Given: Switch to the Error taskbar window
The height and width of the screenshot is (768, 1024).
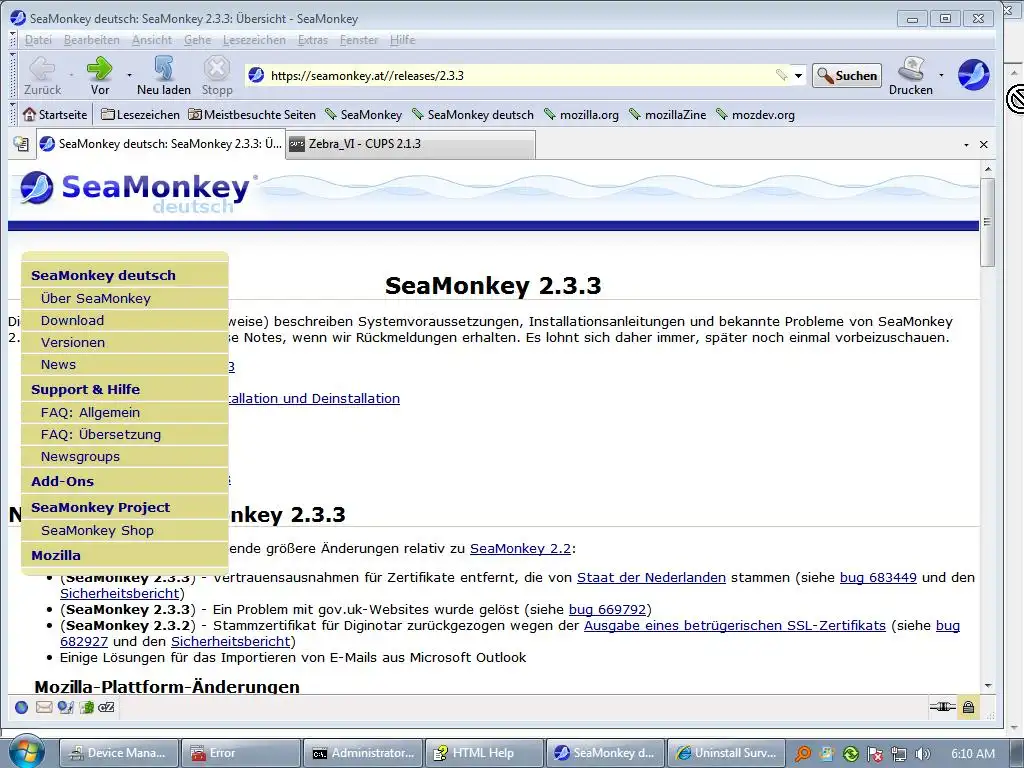Looking at the screenshot, I should [240, 753].
